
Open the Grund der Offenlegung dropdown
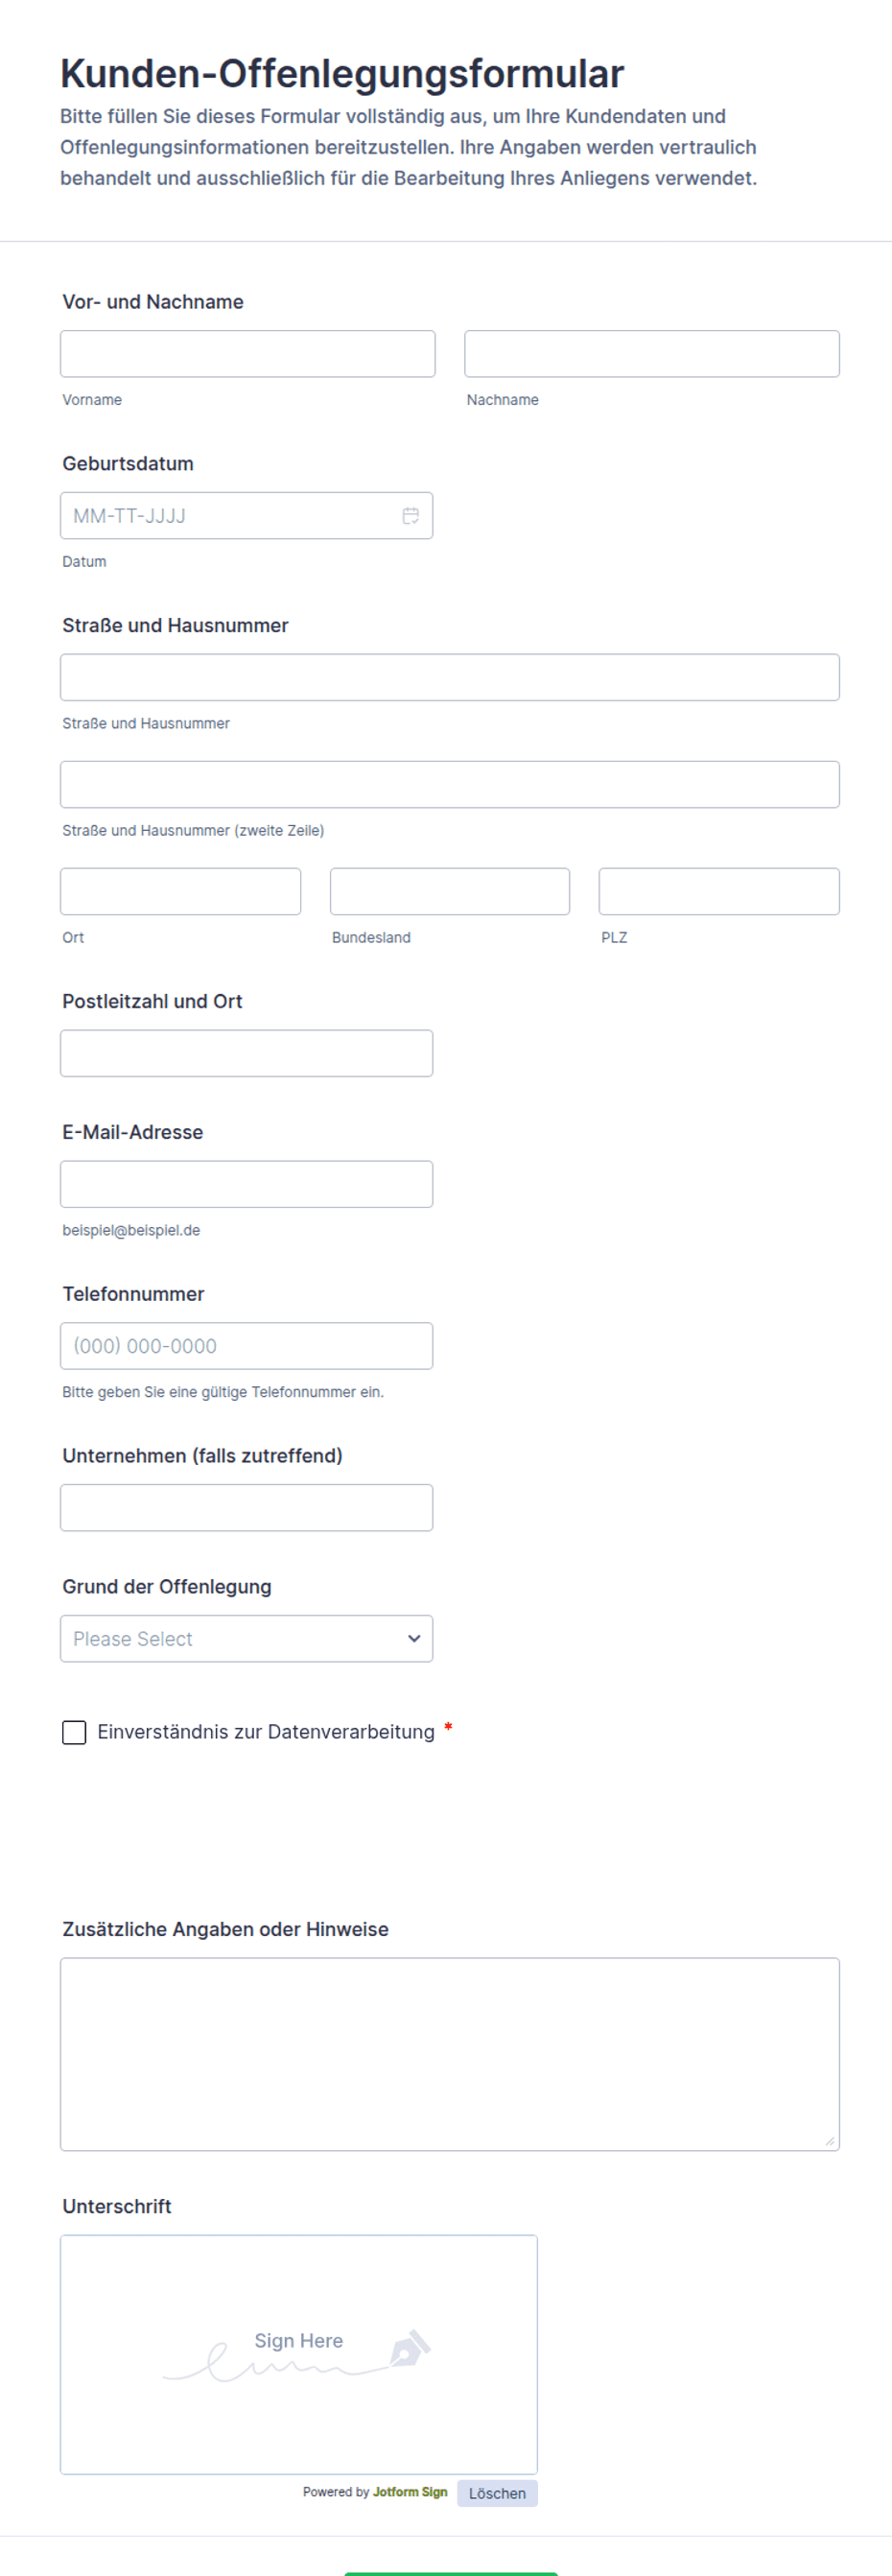(246, 1639)
